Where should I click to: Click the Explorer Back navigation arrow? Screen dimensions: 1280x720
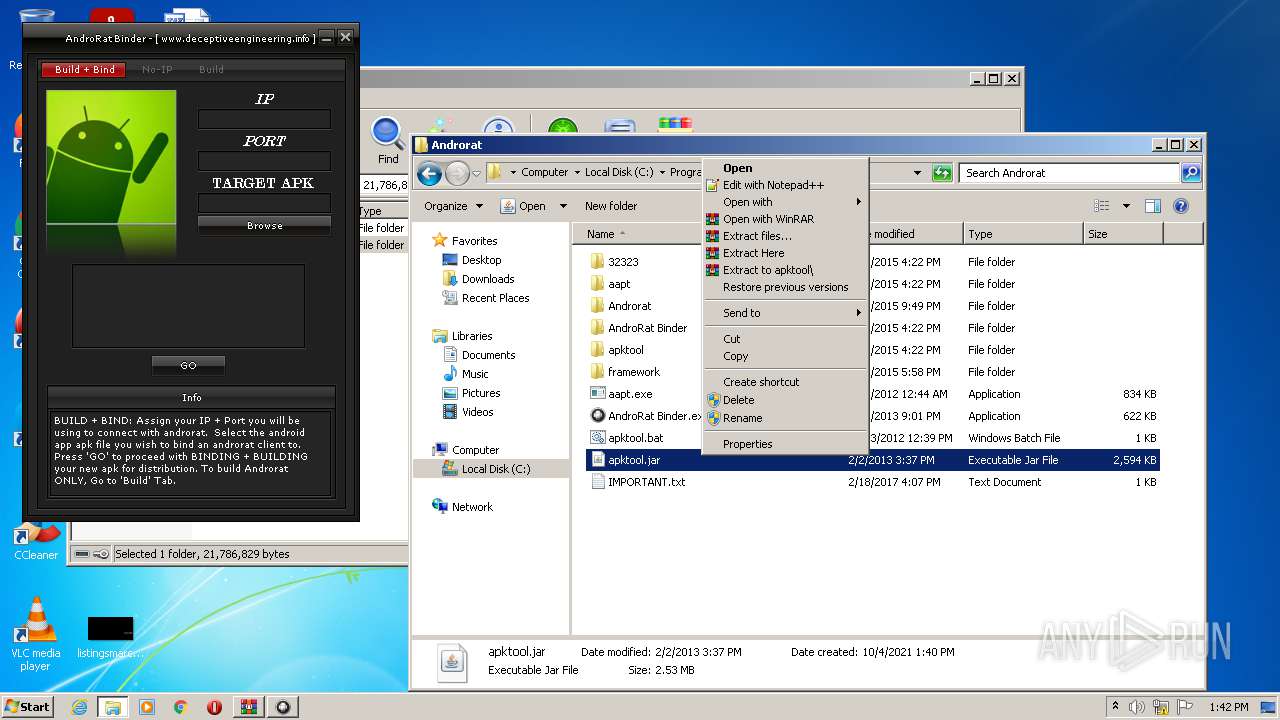click(430, 173)
